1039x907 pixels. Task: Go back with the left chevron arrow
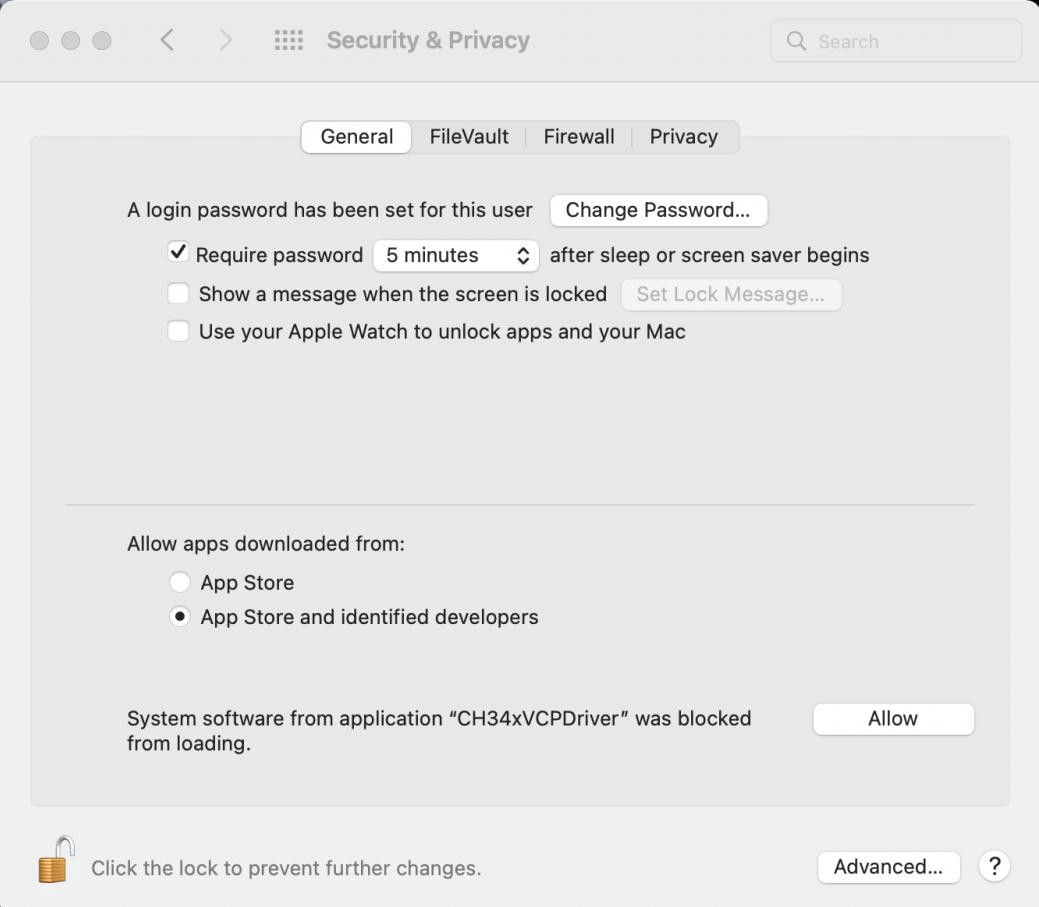point(167,41)
